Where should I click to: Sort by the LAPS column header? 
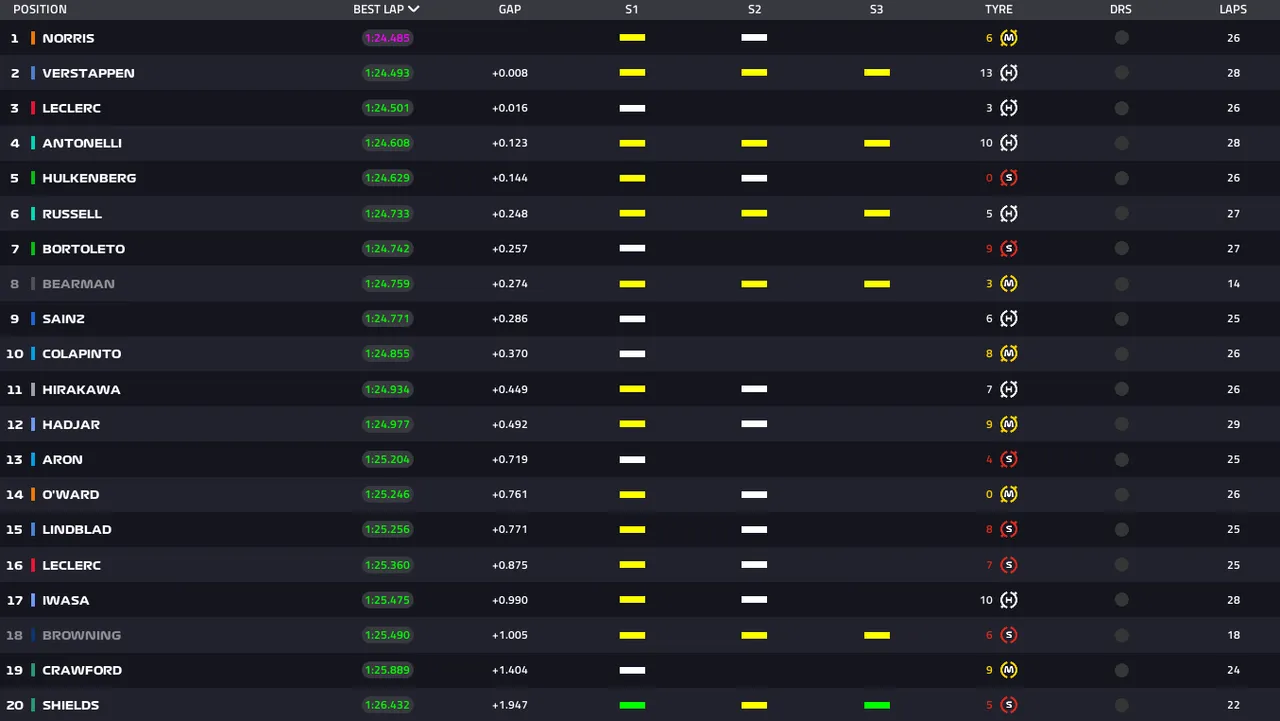(1233, 9)
